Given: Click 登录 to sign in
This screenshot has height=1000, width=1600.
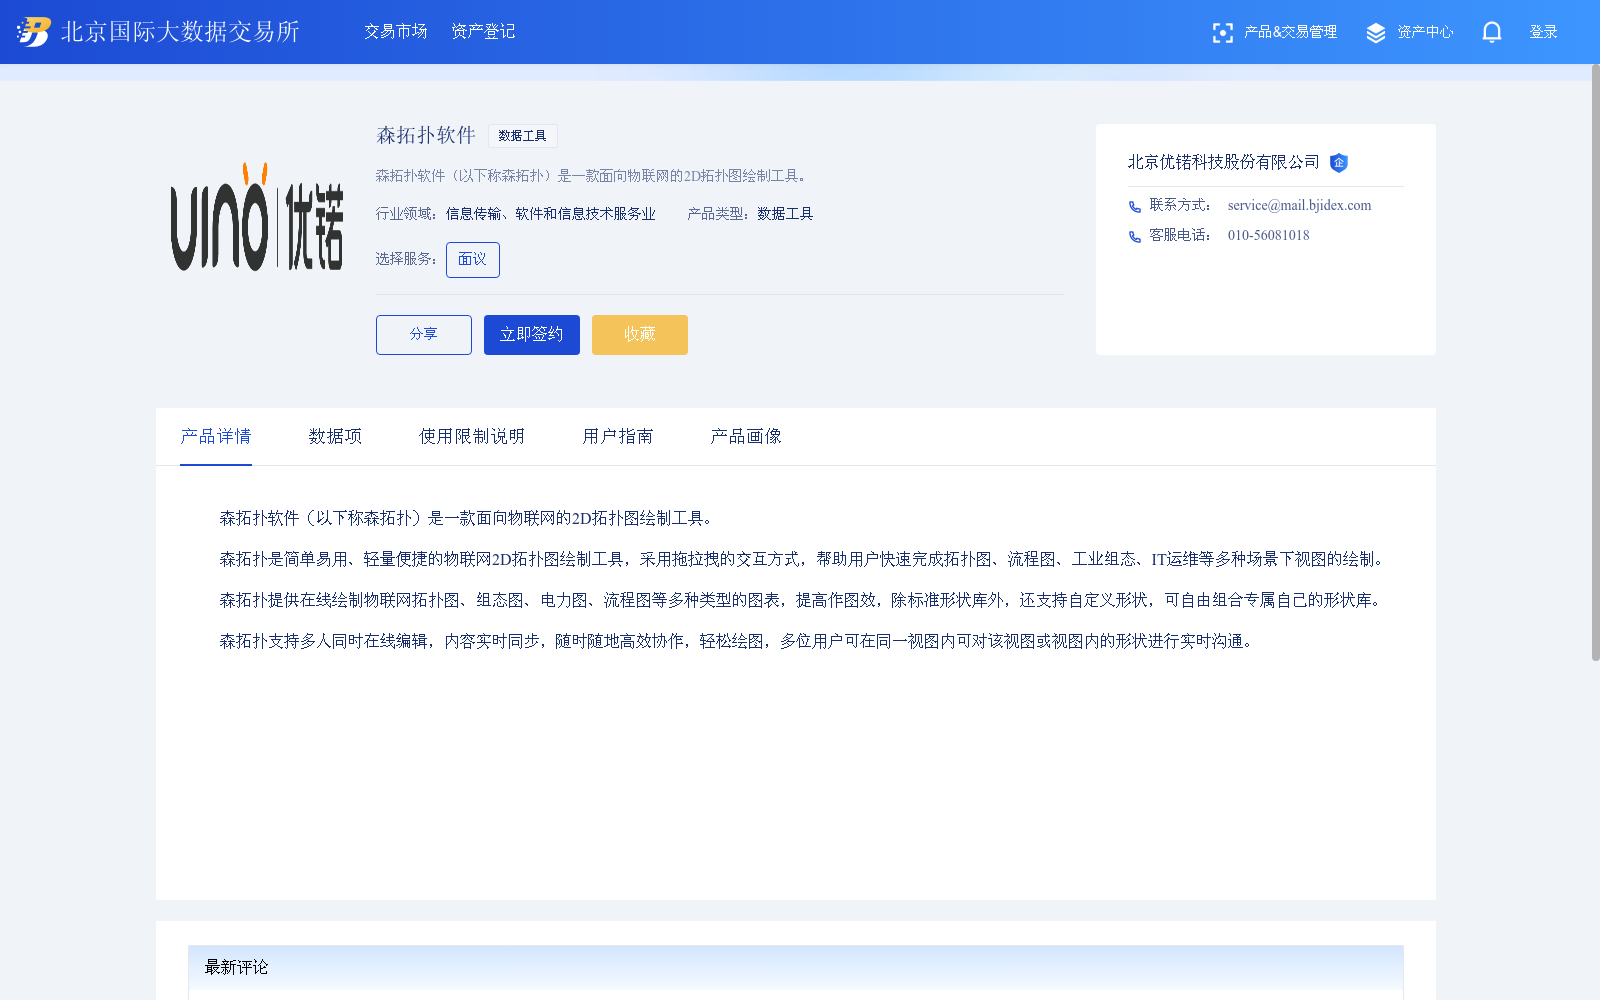Looking at the screenshot, I should [1543, 32].
